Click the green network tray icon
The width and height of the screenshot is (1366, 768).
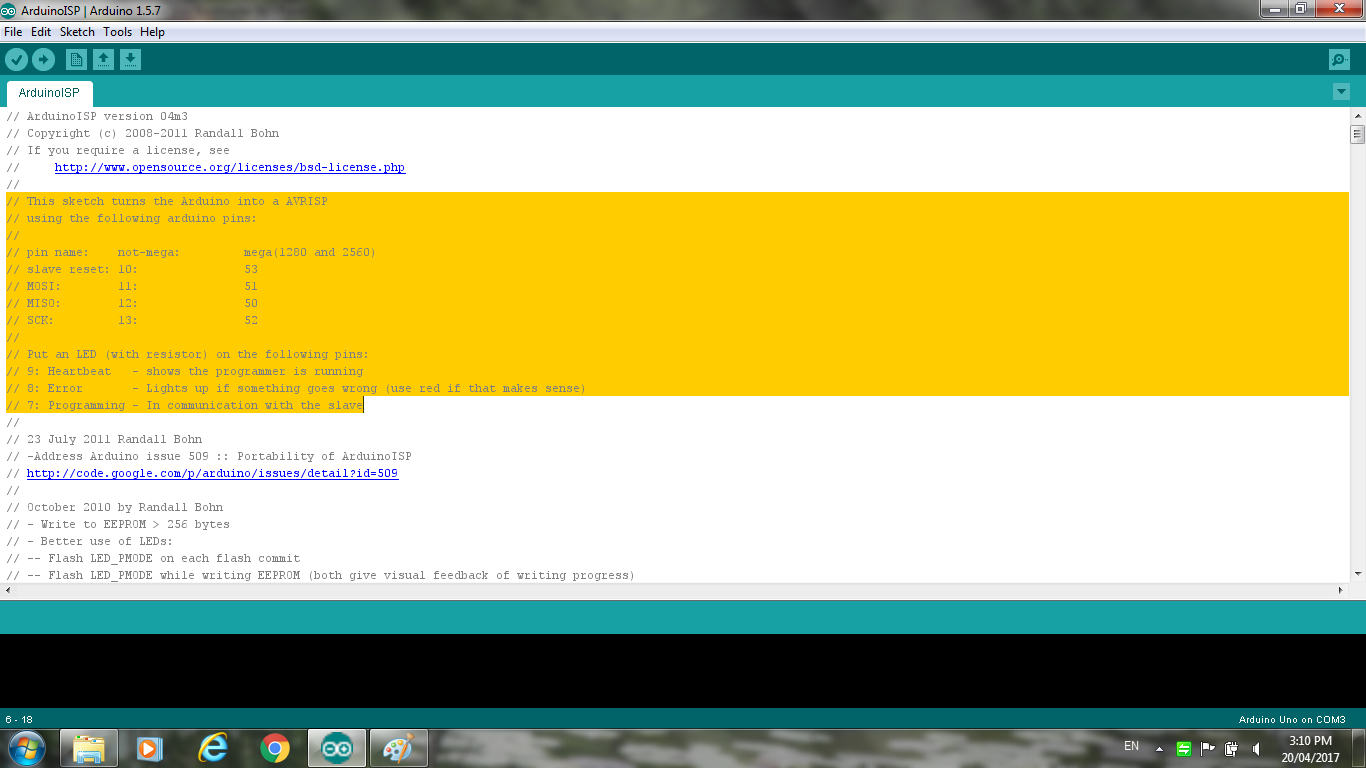[1184, 748]
